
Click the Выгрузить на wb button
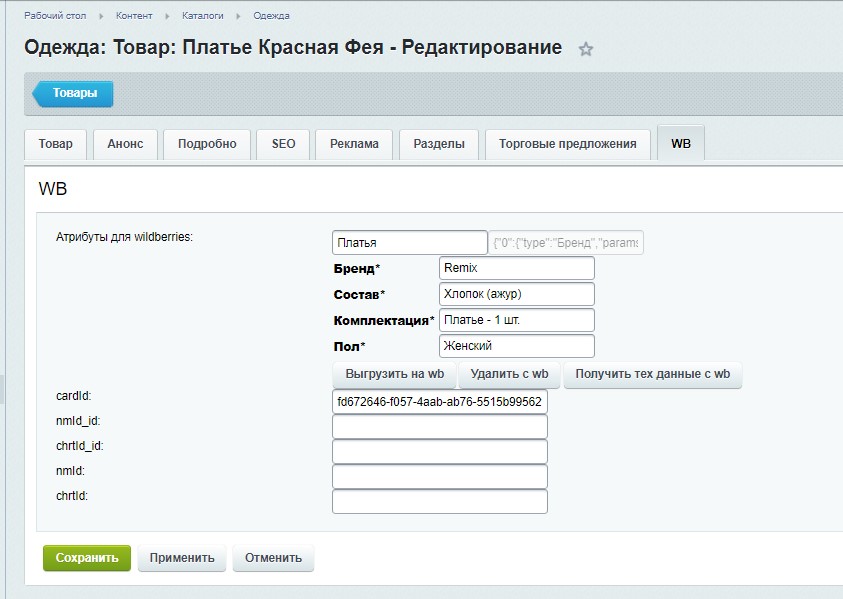(x=394, y=374)
